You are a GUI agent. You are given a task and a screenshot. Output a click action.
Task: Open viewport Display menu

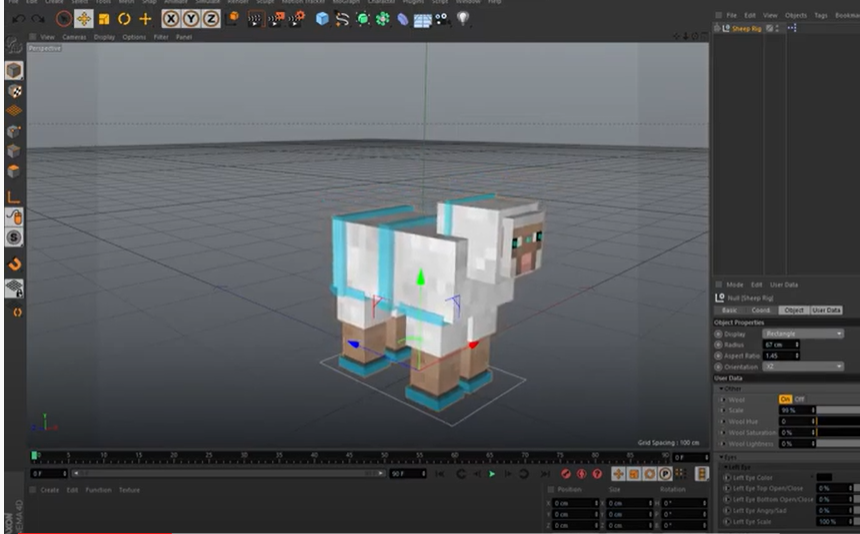[104, 37]
